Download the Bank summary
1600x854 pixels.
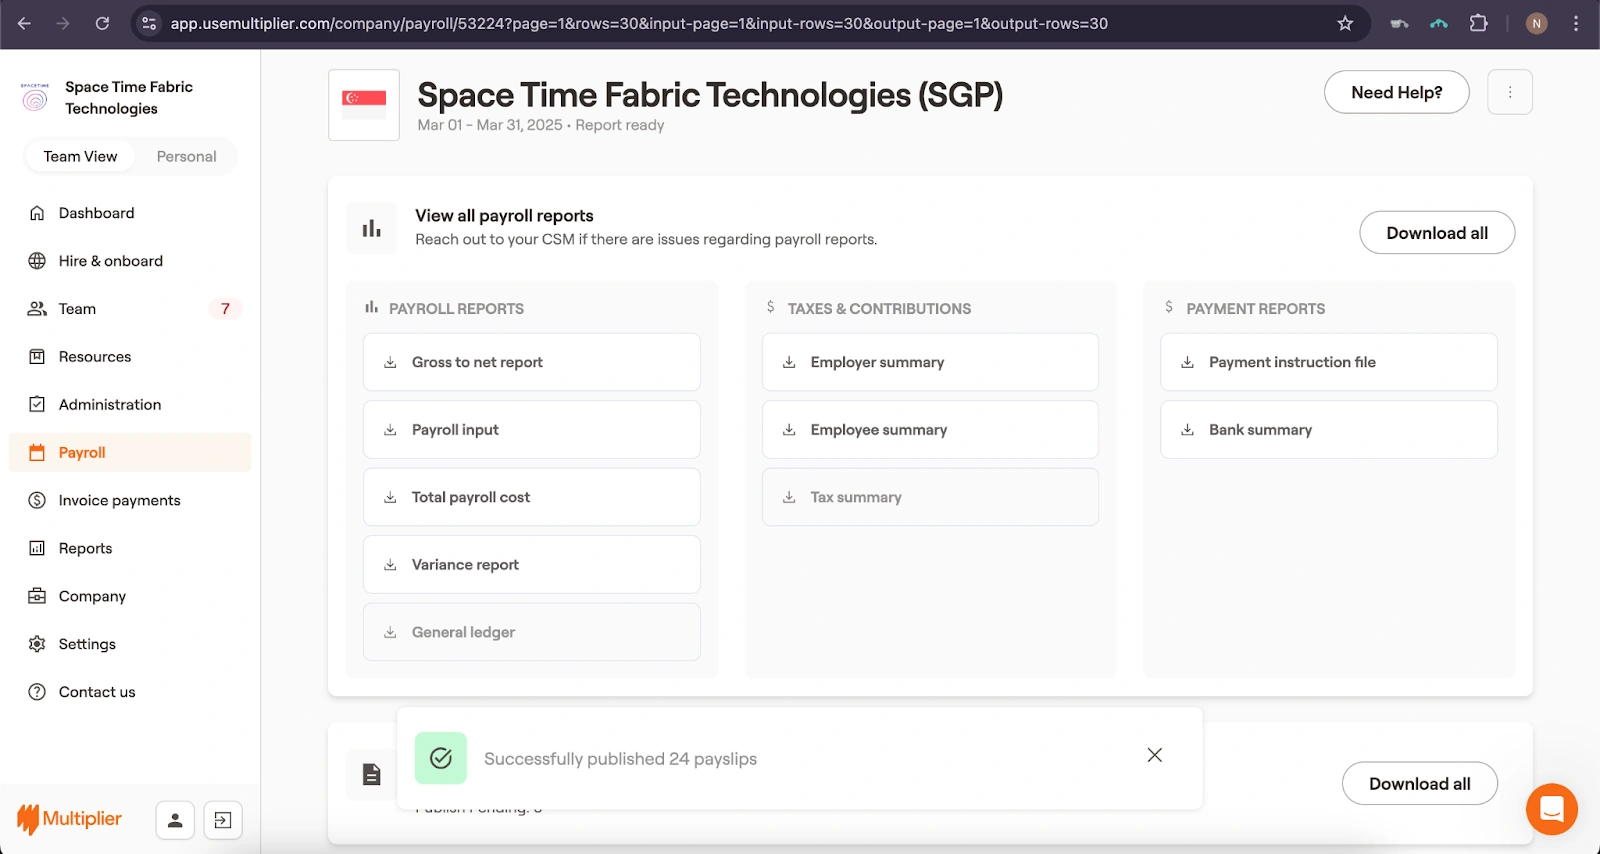coord(1329,430)
